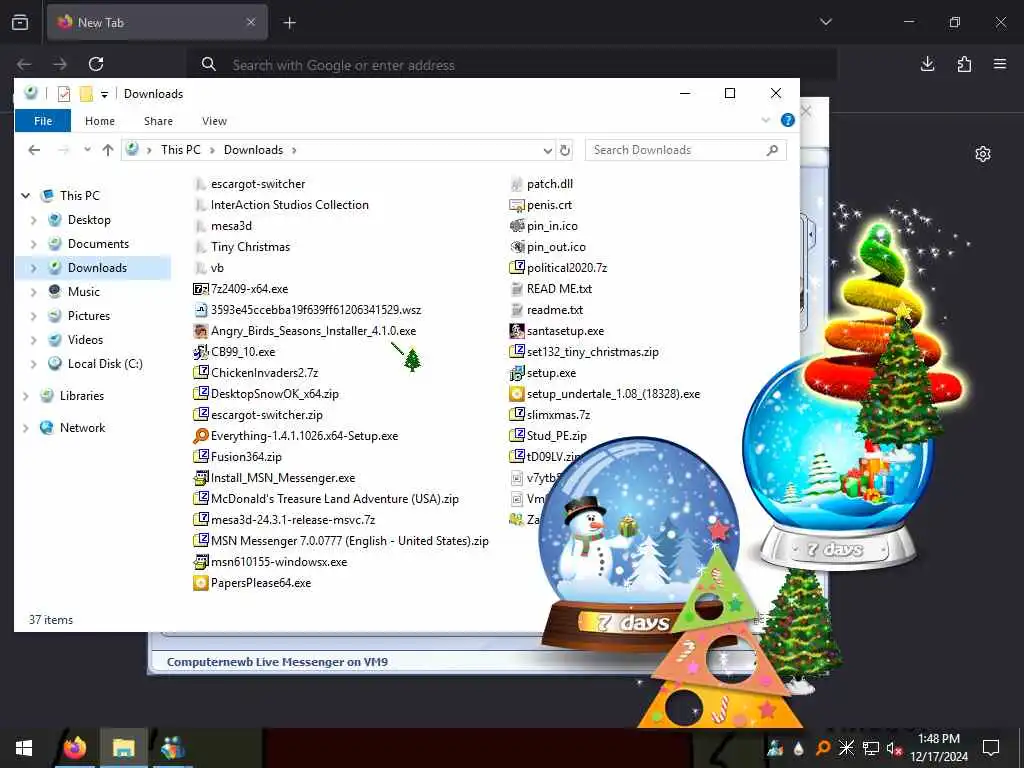Click Downloads in address breadcrumb
The image size is (1024, 768).
pos(253,150)
